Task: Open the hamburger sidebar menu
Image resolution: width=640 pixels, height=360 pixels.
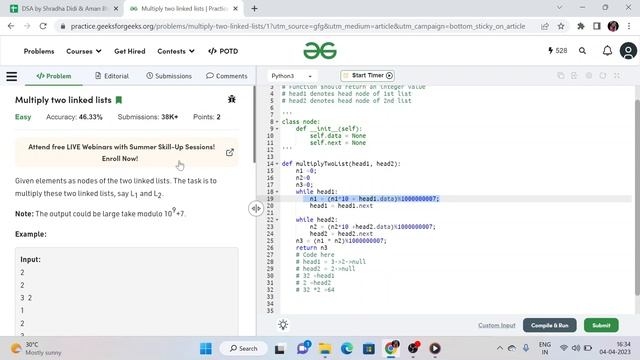Action: pyautogui.click(x=11, y=76)
